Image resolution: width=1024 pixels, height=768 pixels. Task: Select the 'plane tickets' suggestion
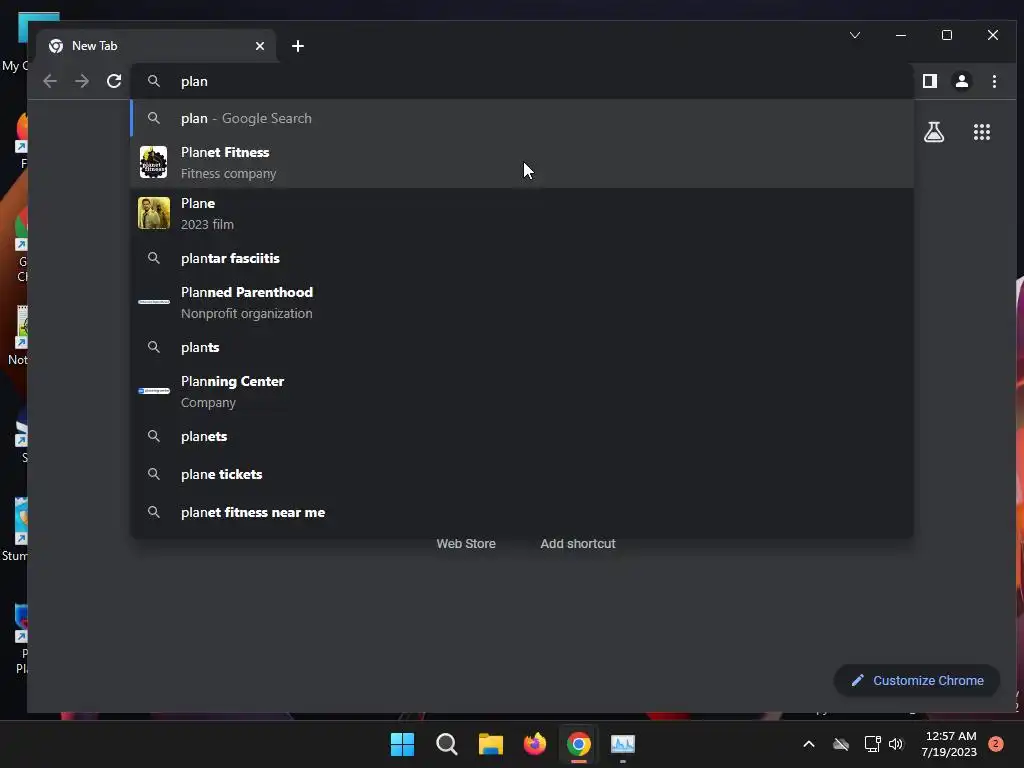point(522,474)
